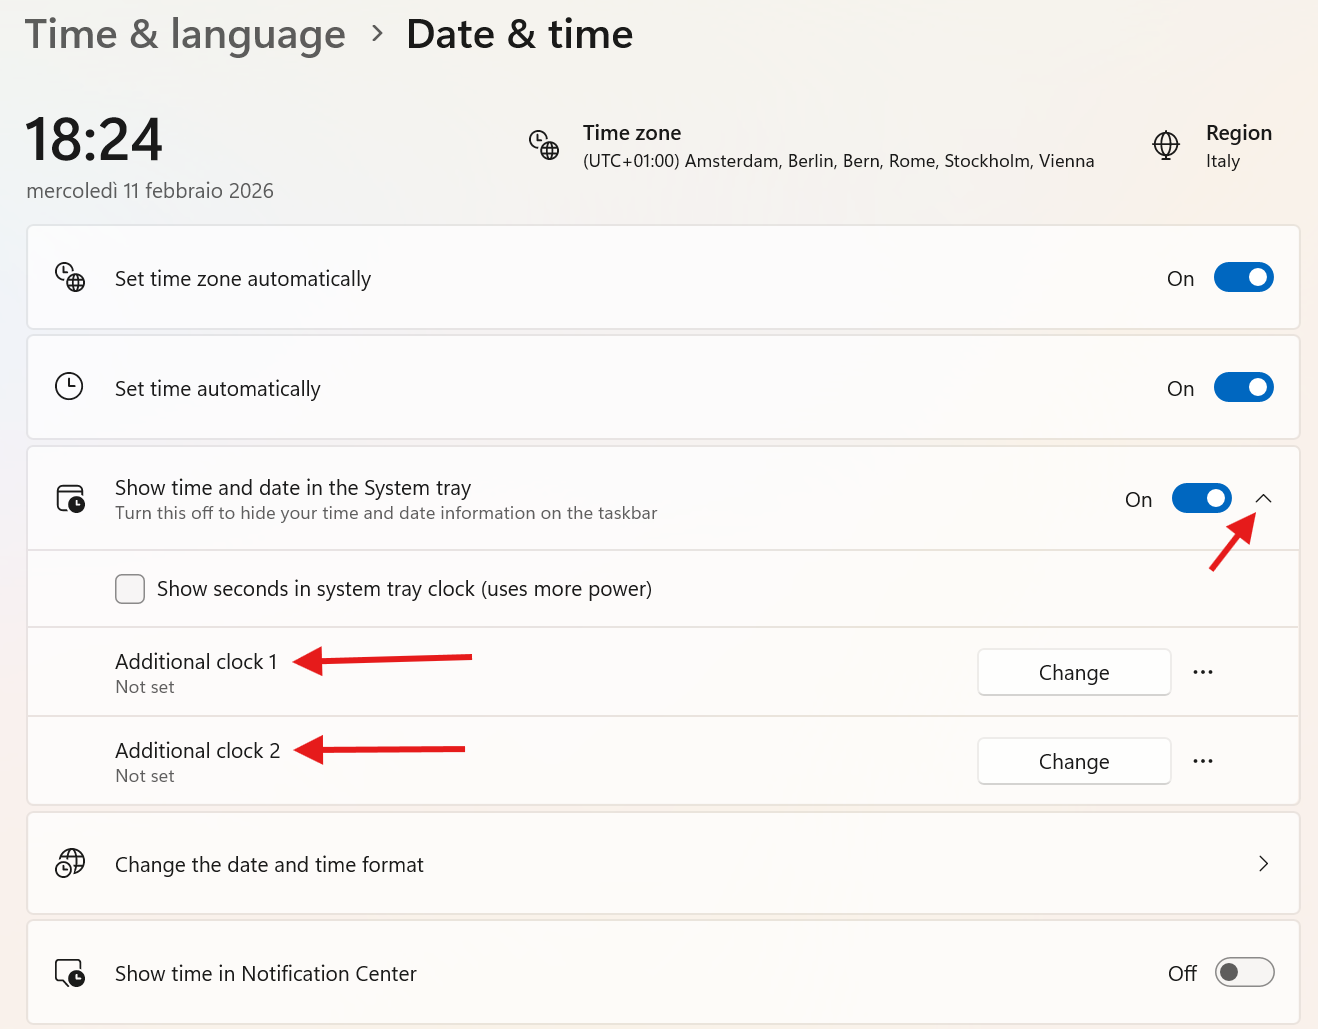Click Not set under Additional clock 1
Screen dimensions: 1318x1029
pos(145,687)
